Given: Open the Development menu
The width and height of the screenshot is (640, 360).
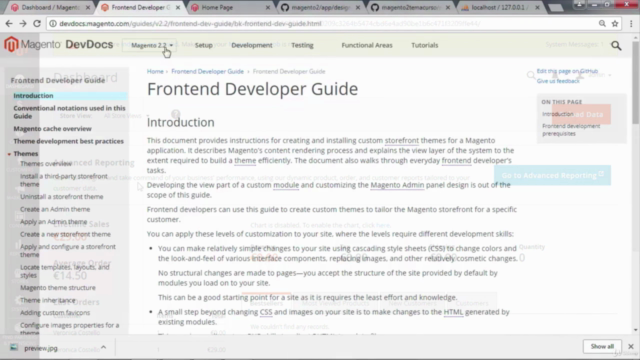Looking at the screenshot, I should click(252, 45).
